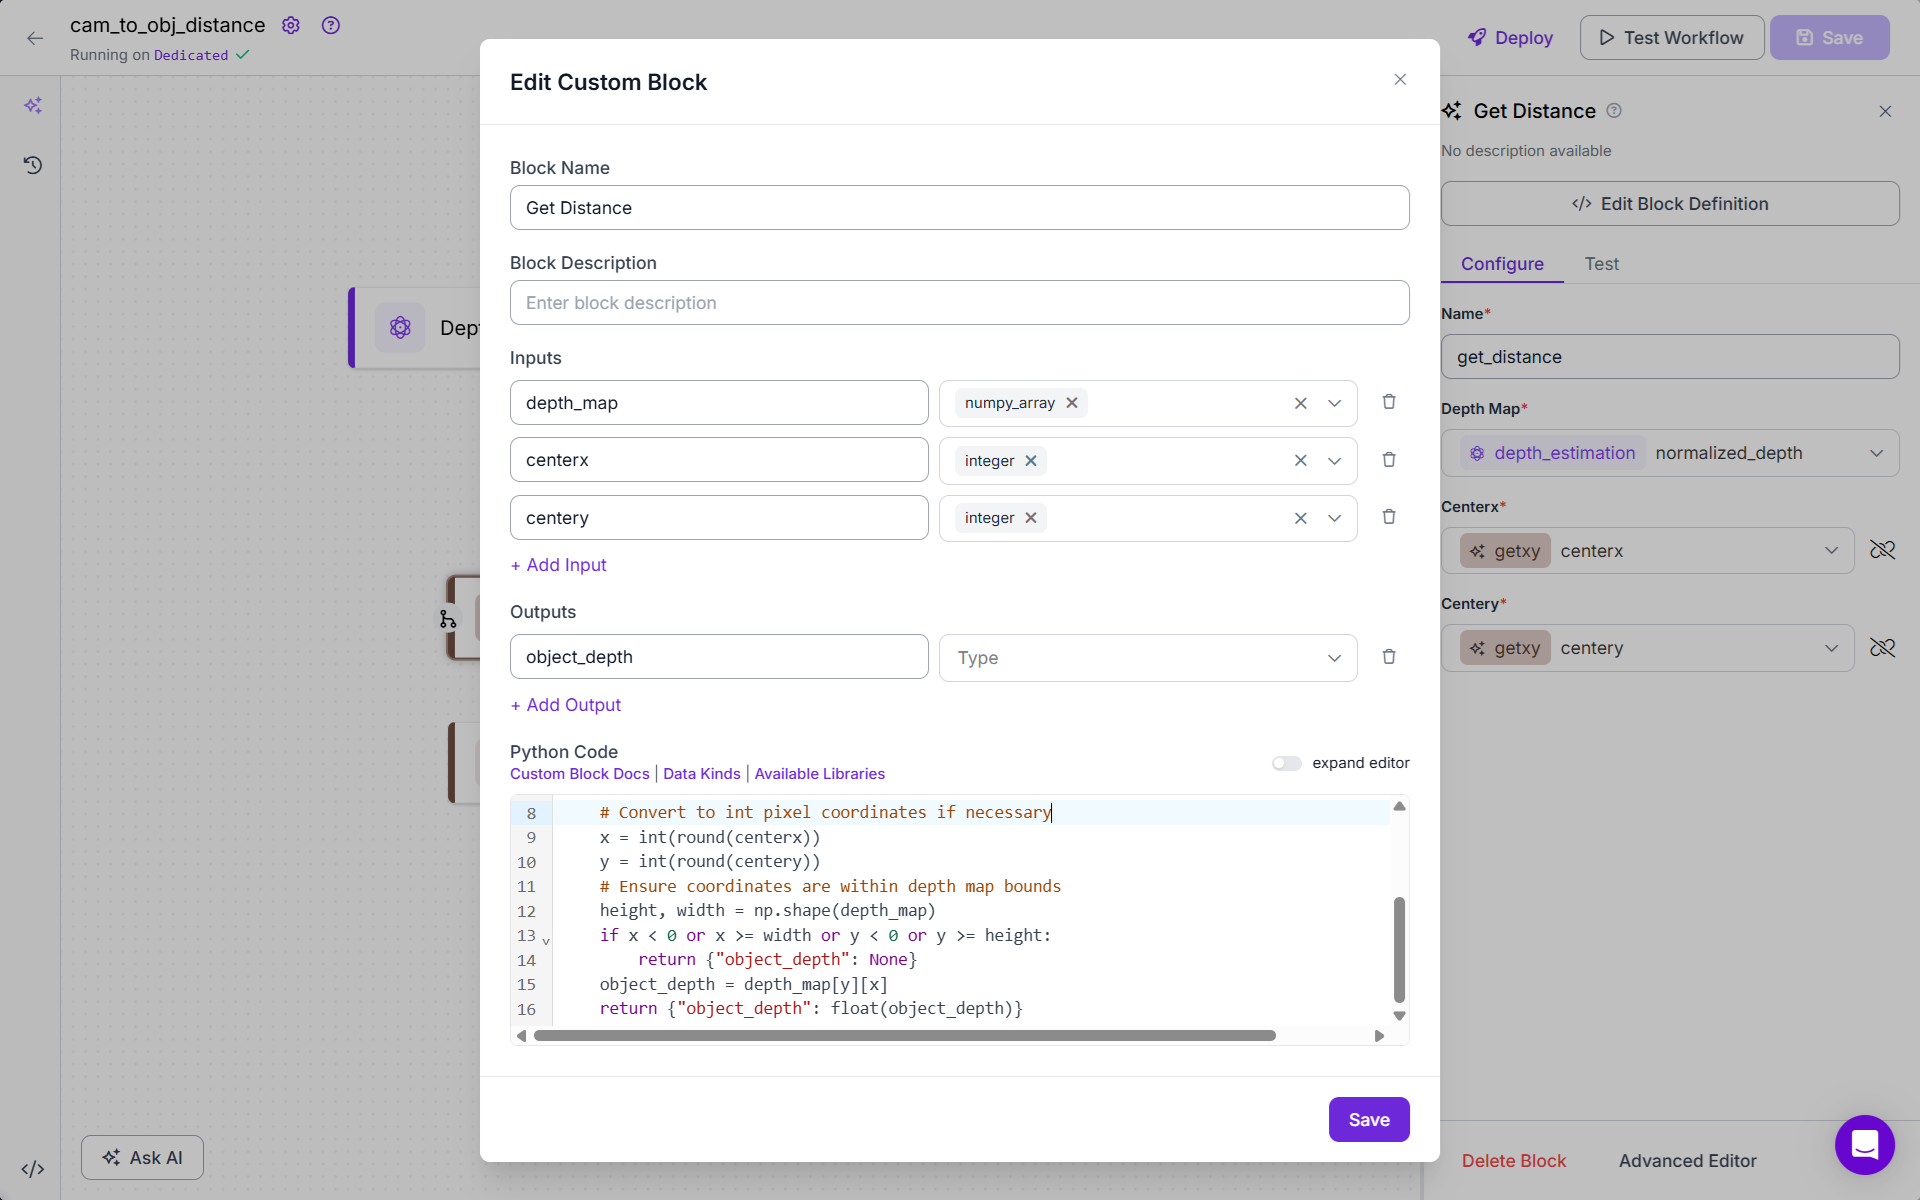Unlink the Centery parameter toggle
1920x1200 pixels.
[1882, 648]
